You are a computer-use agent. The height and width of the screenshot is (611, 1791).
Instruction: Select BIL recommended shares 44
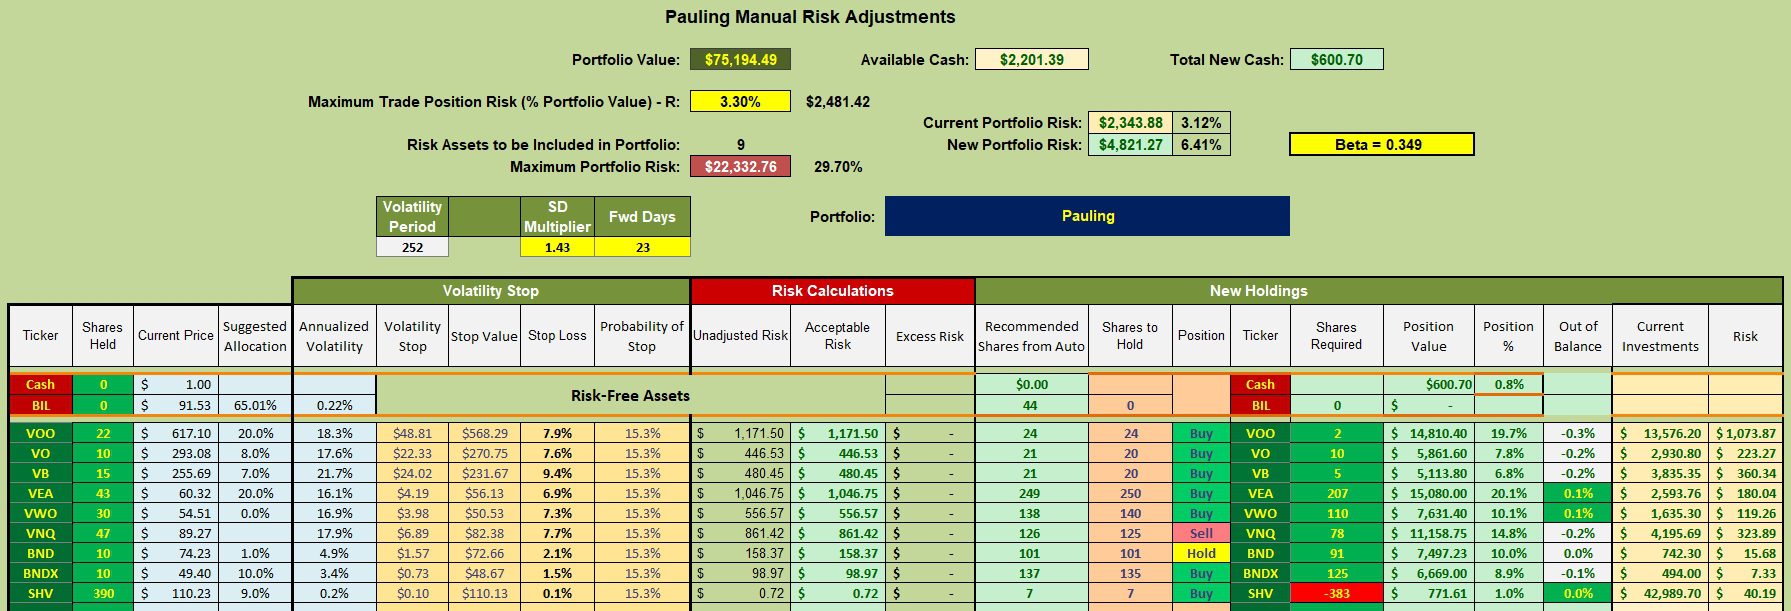coord(1031,406)
